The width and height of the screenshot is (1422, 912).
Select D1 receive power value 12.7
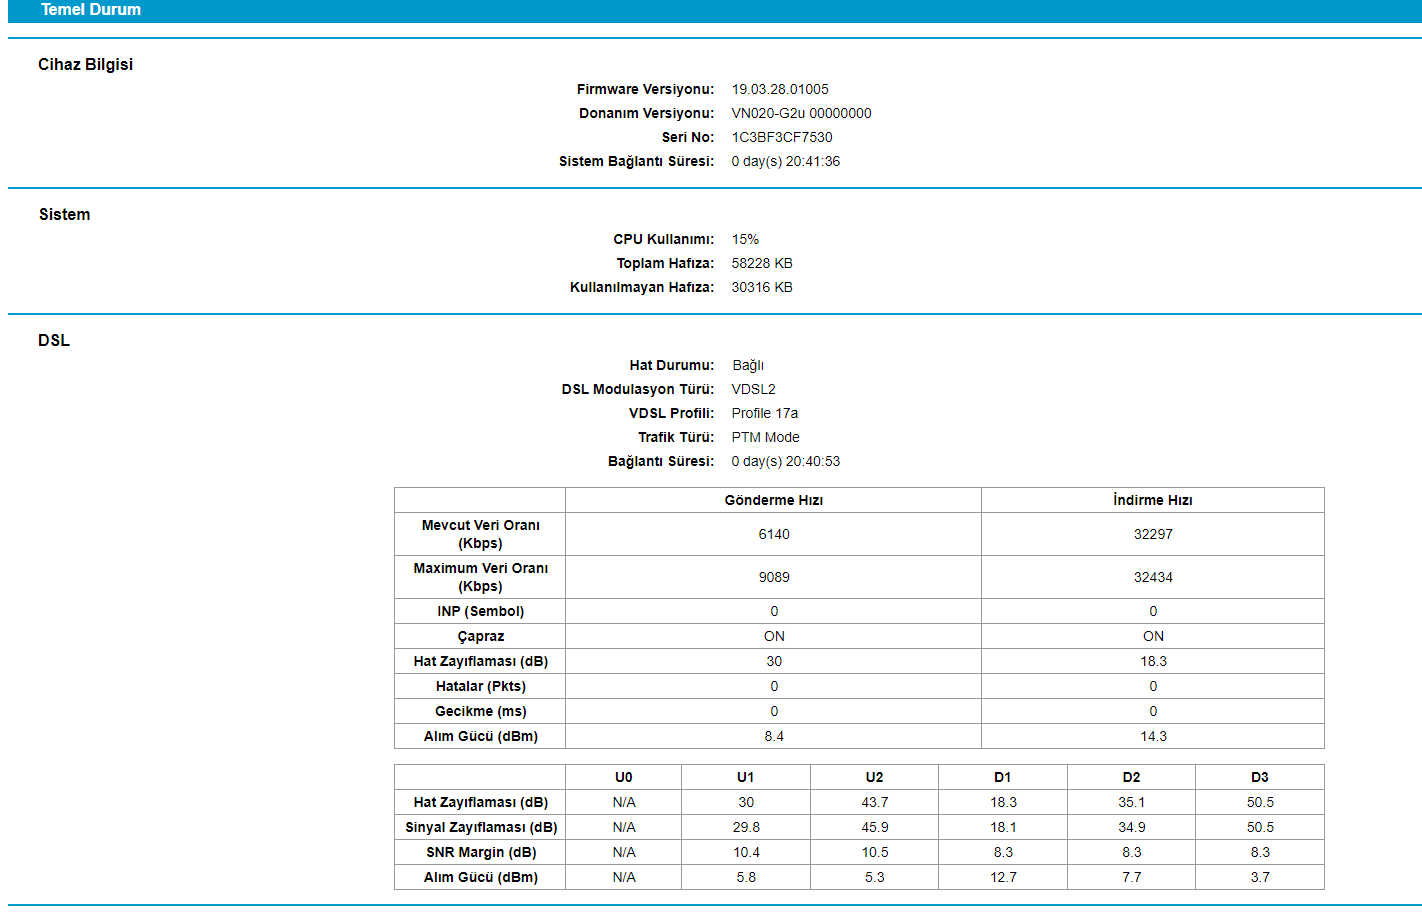(x=1003, y=877)
